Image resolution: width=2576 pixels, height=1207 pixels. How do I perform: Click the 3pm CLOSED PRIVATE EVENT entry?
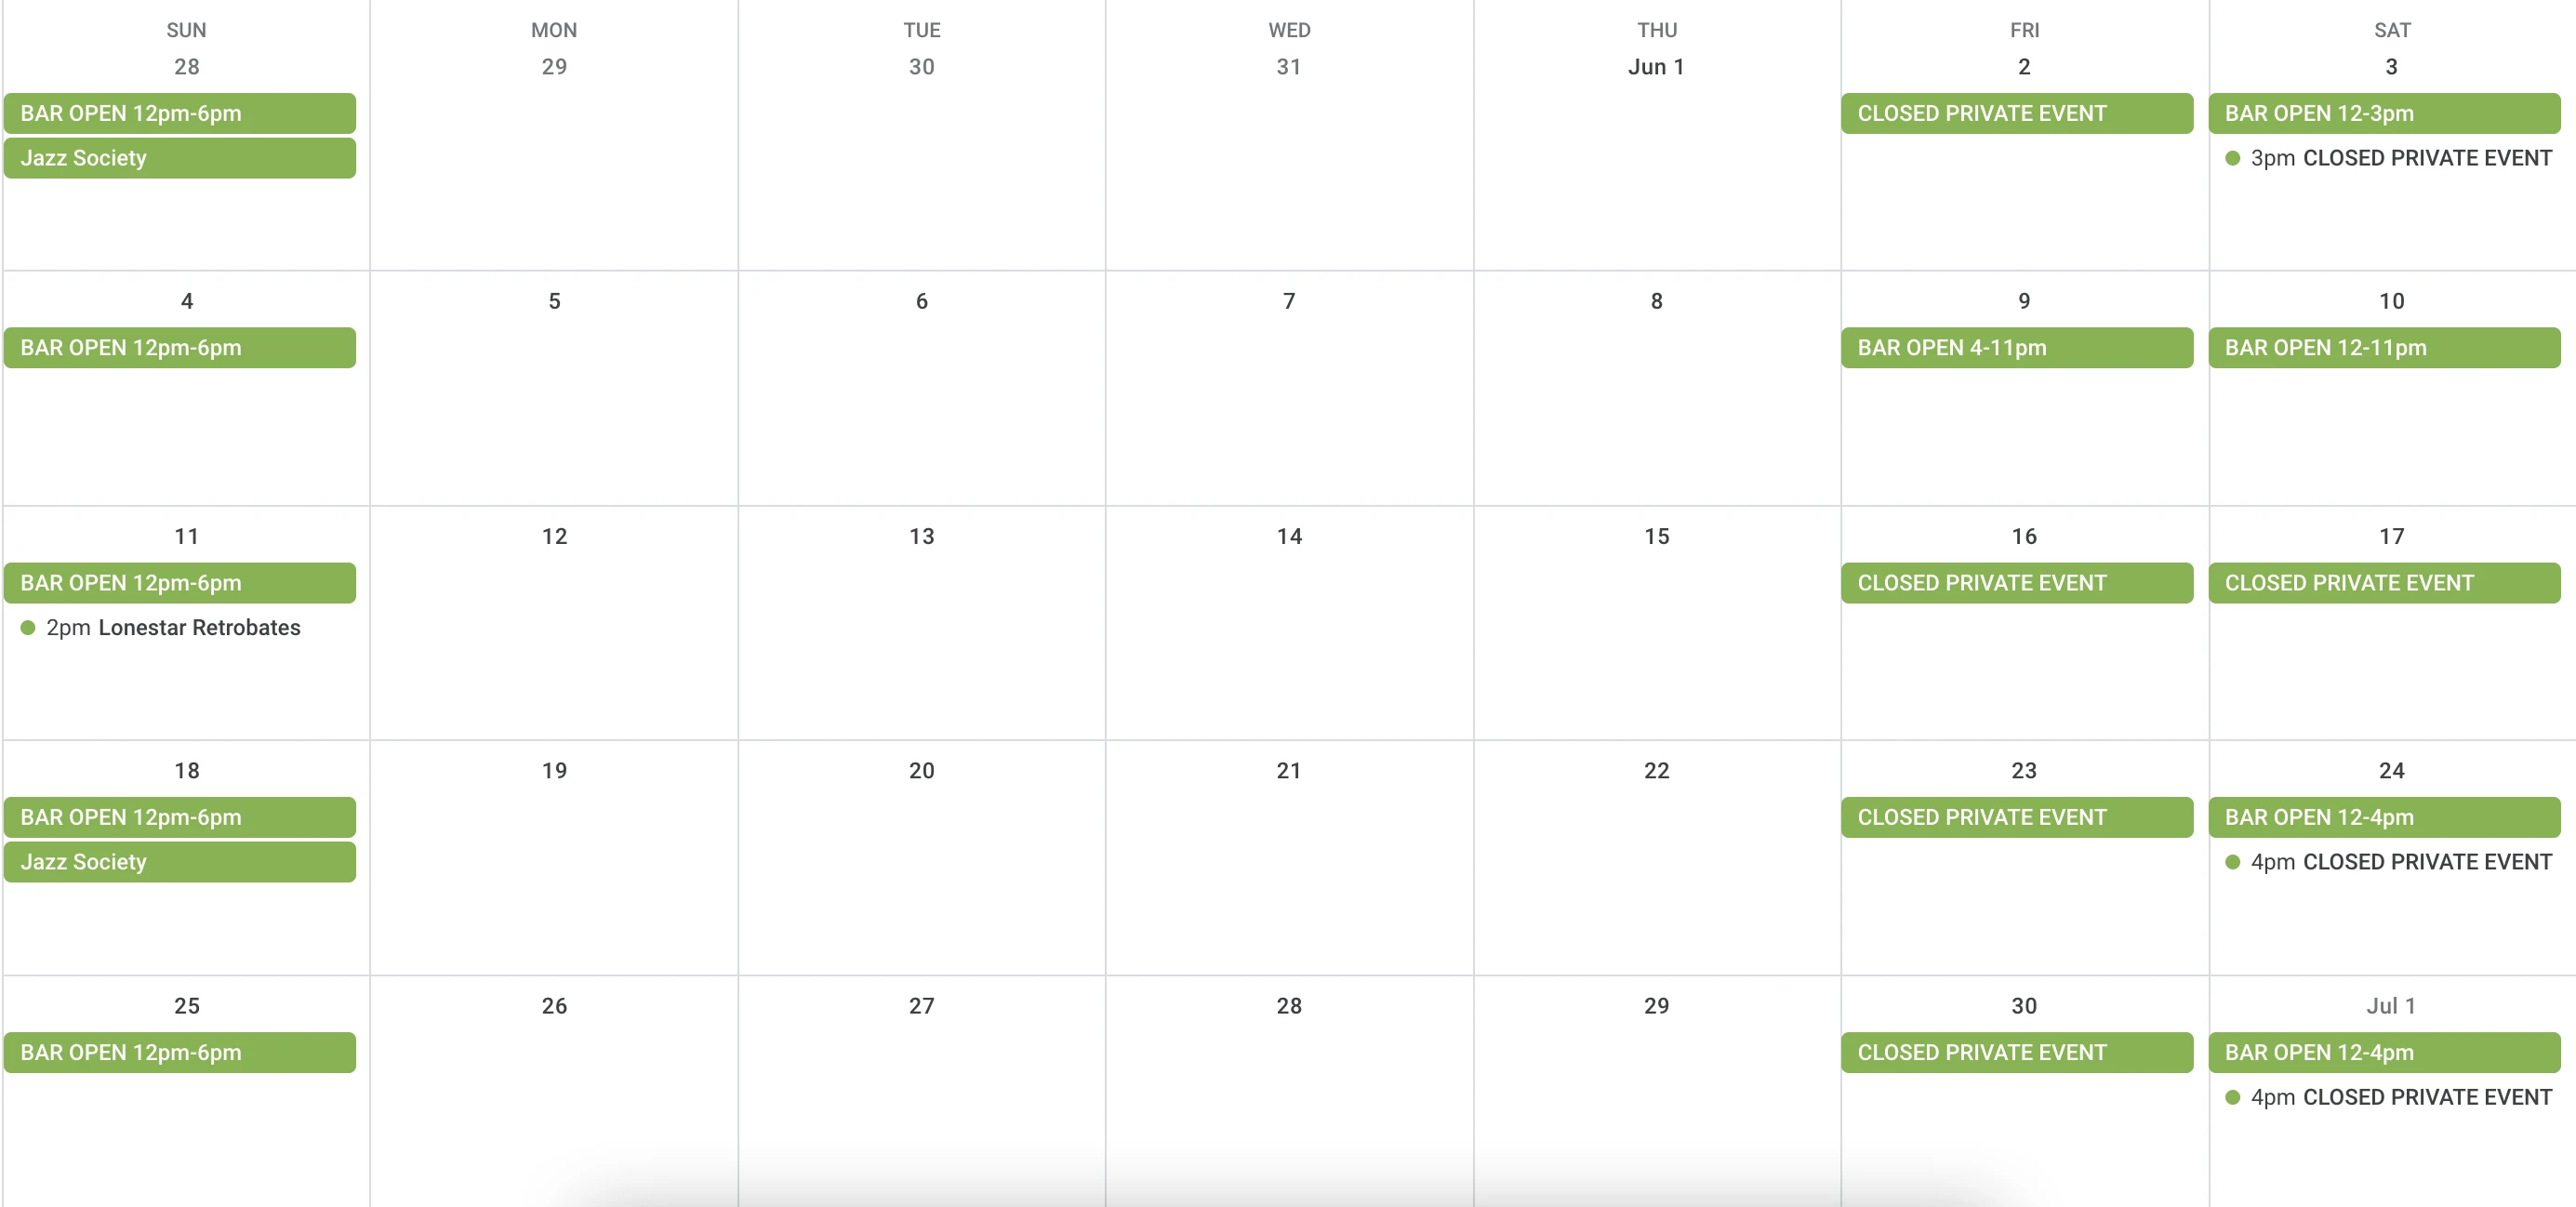click(x=2388, y=158)
